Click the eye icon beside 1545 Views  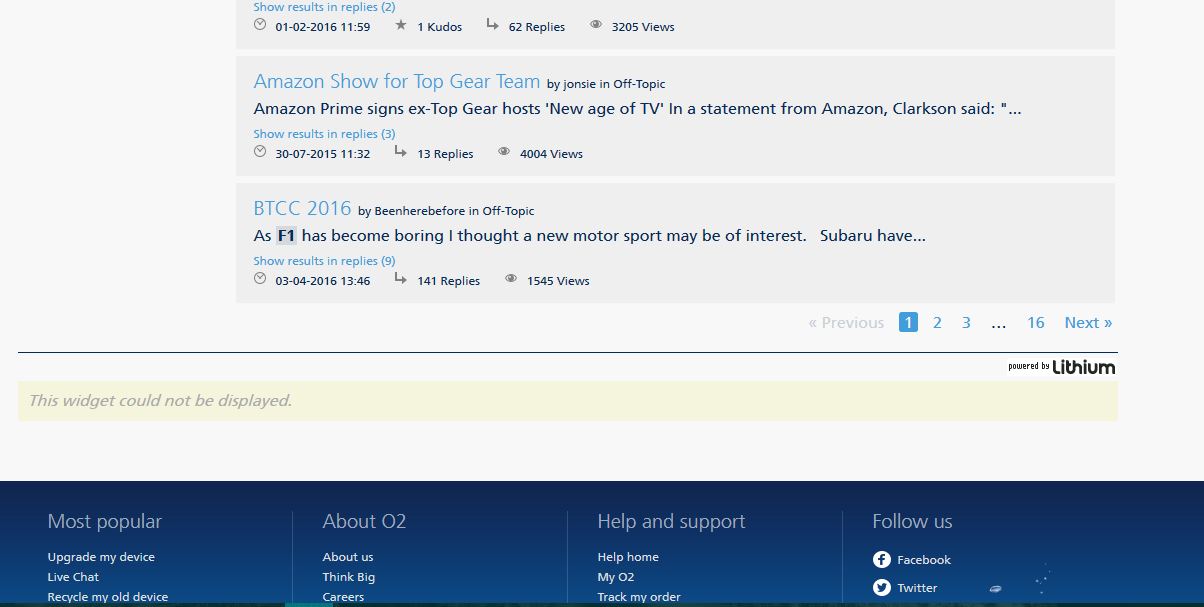(x=511, y=280)
